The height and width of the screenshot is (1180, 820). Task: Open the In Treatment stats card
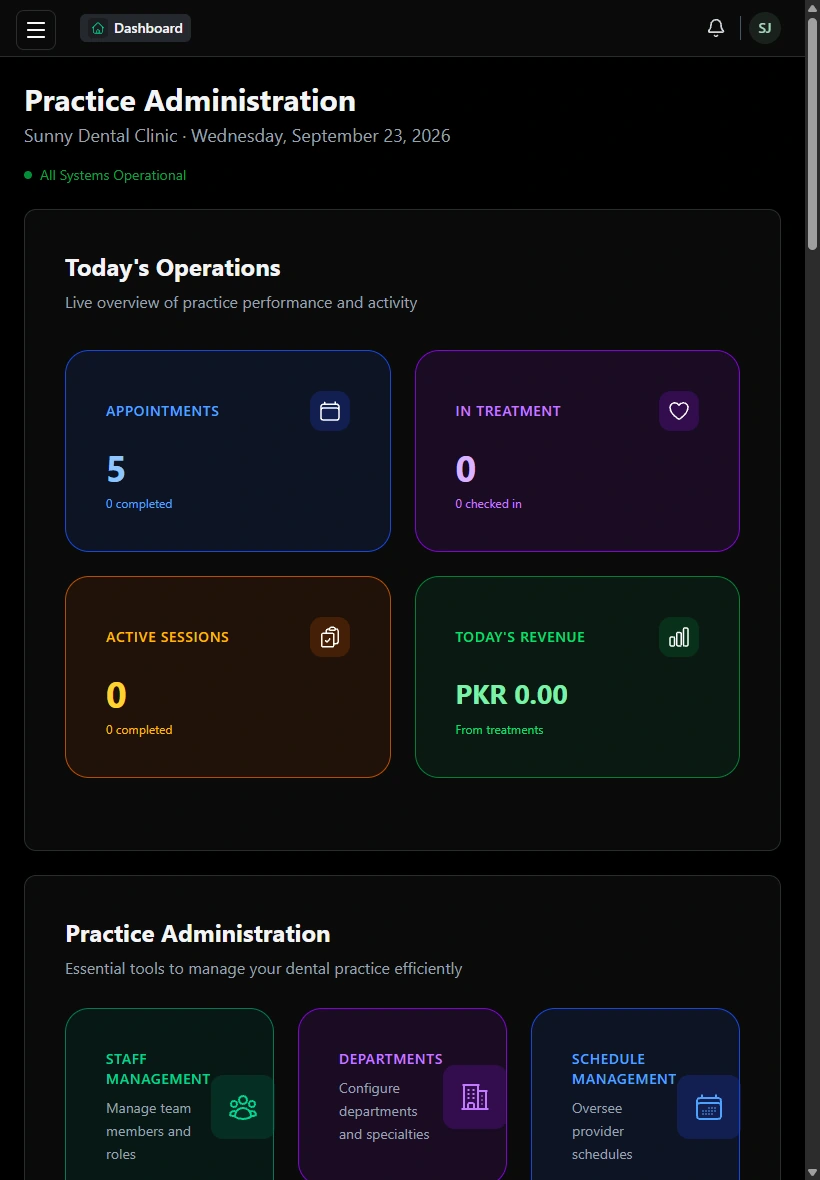pyautogui.click(x=577, y=451)
